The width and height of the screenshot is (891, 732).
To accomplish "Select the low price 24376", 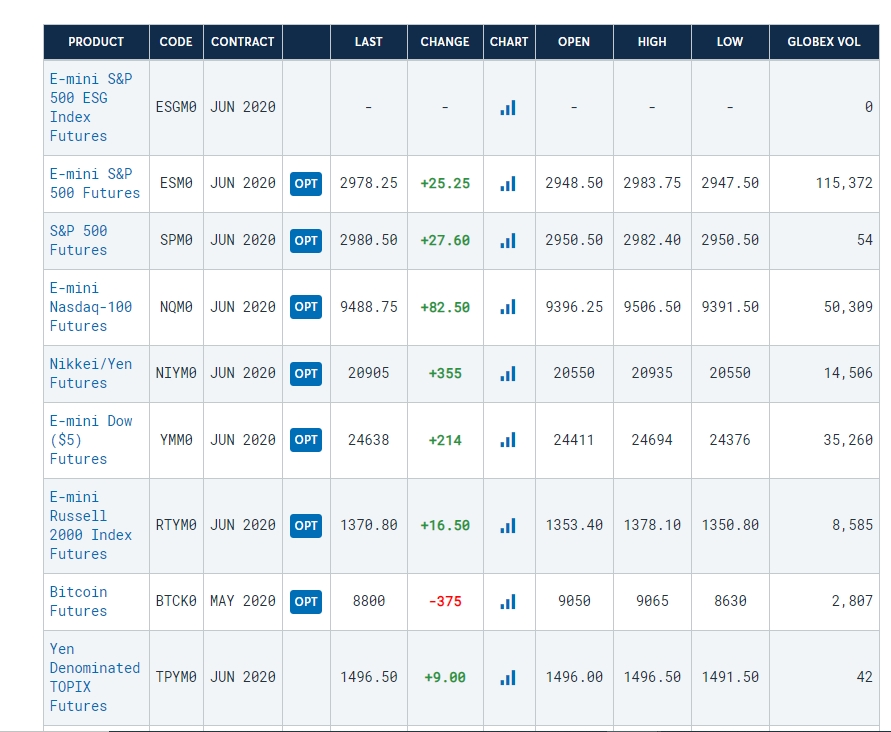I will coord(730,440).
